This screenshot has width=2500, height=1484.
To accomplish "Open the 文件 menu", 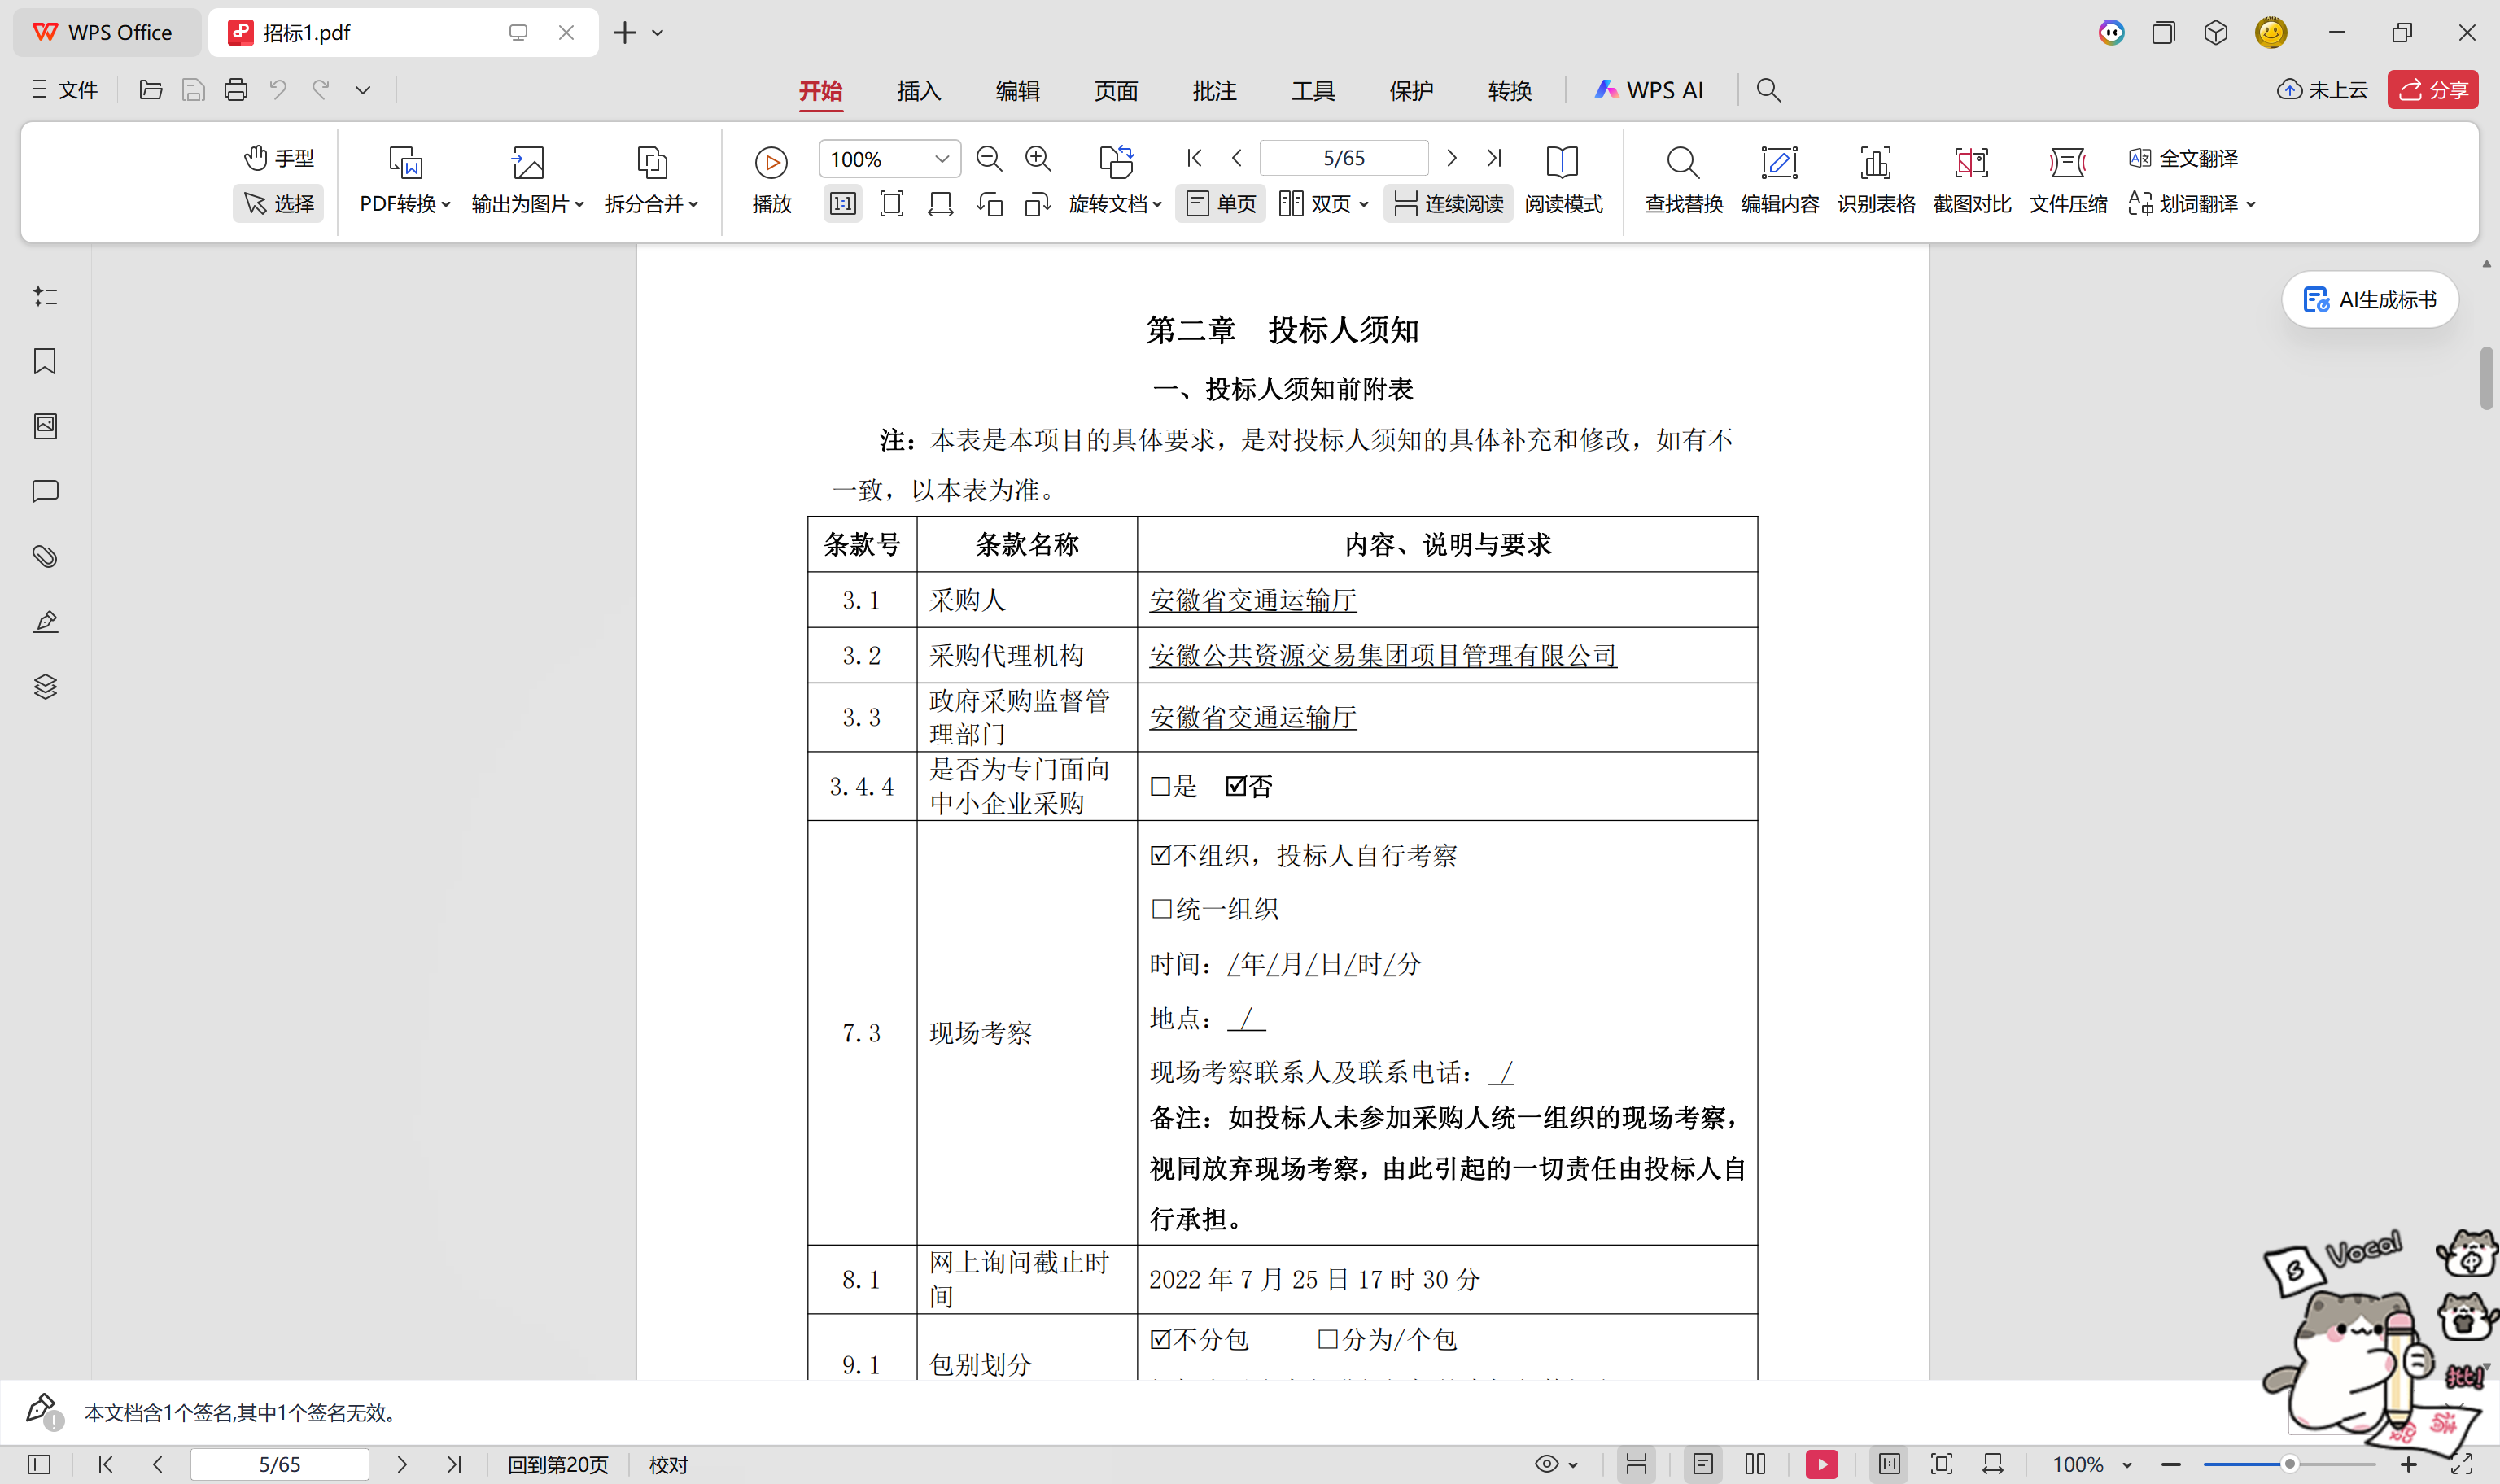I will tap(65, 90).
